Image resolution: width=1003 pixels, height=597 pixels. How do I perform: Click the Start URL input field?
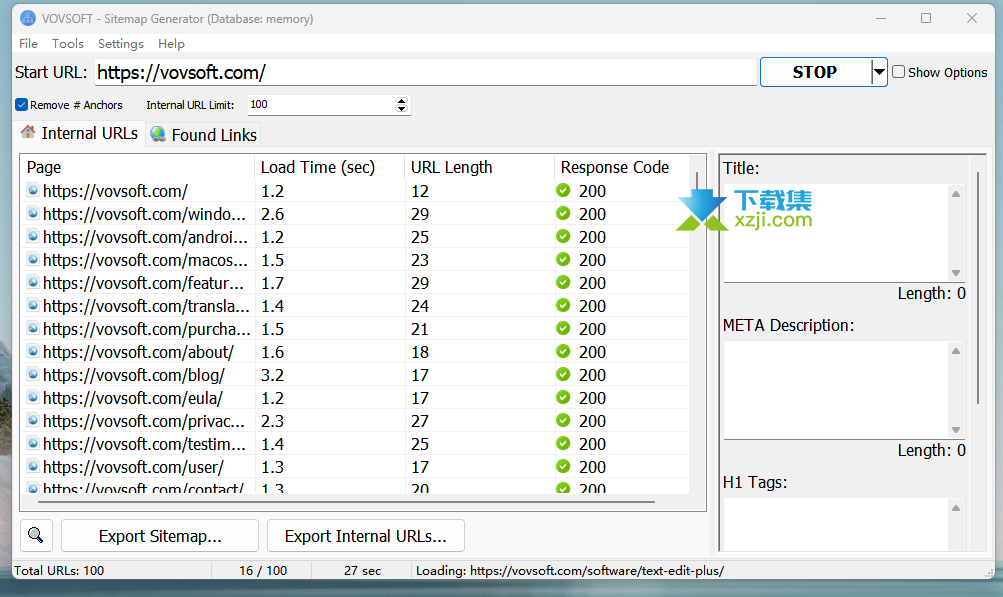(426, 72)
